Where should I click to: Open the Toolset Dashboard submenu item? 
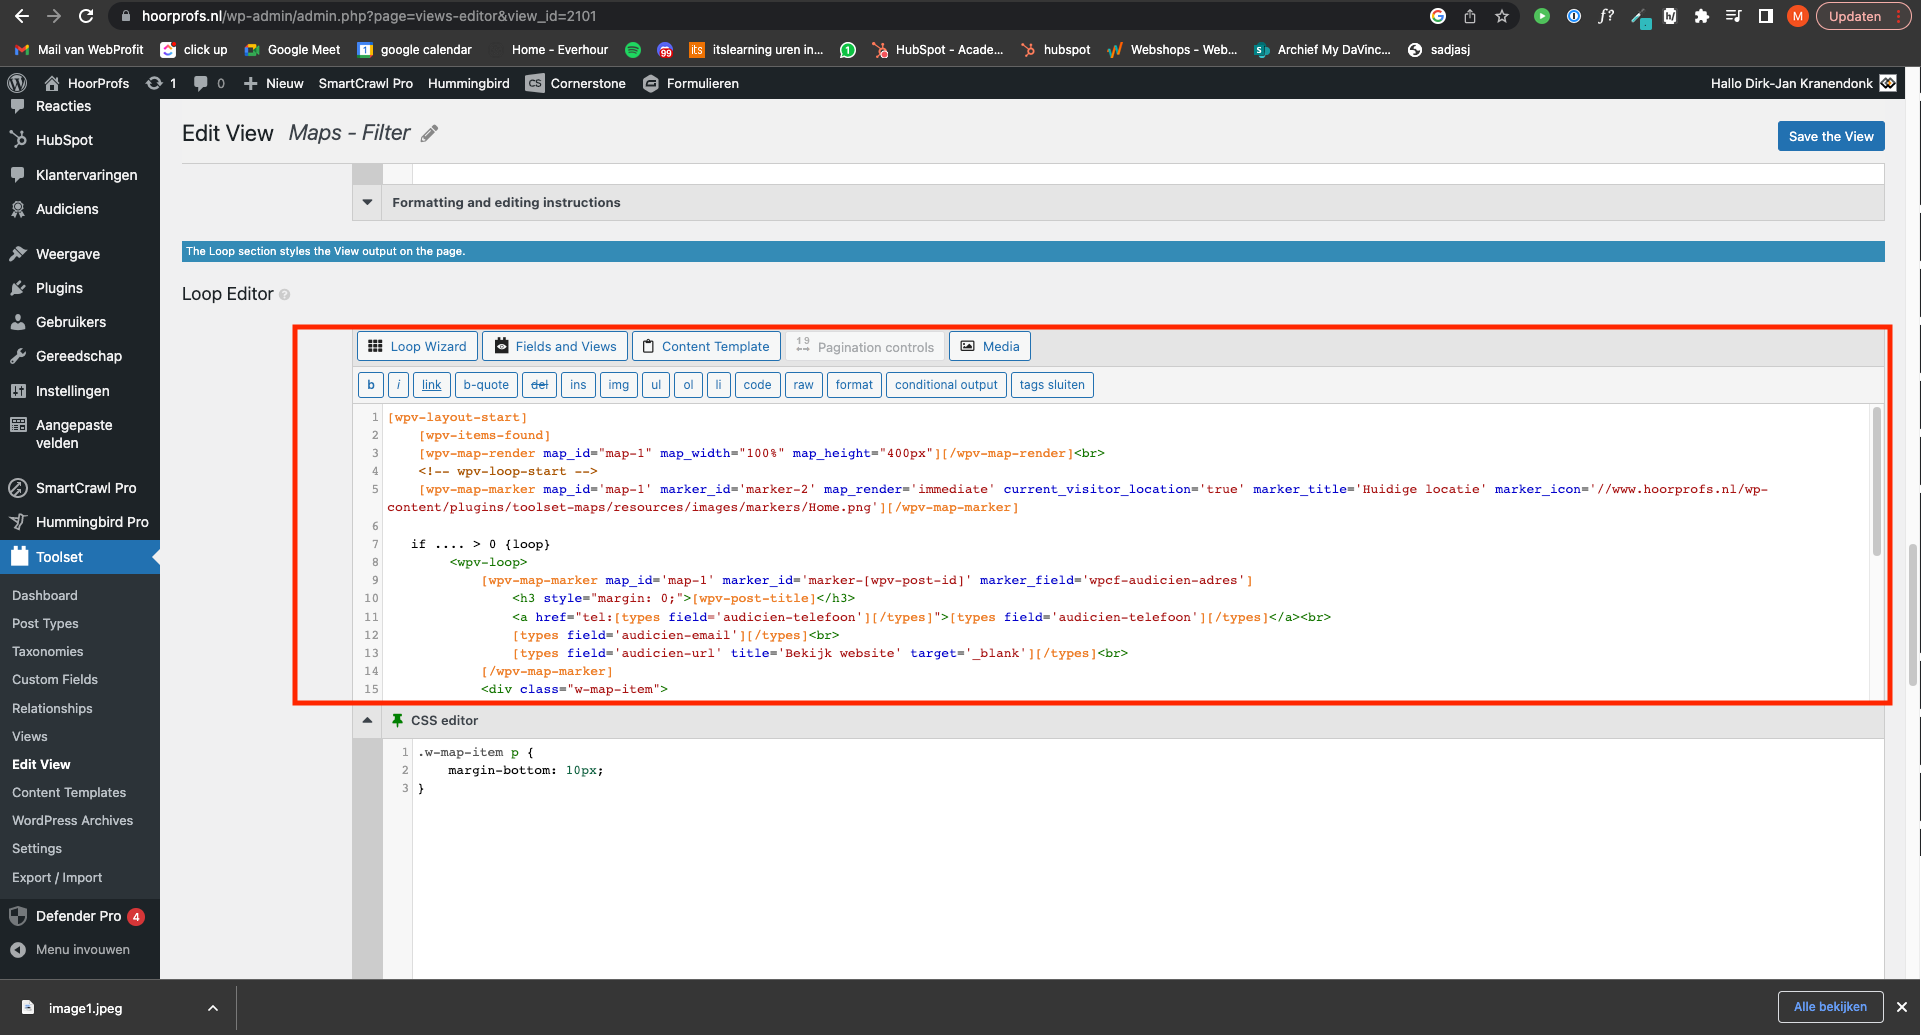(x=45, y=595)
